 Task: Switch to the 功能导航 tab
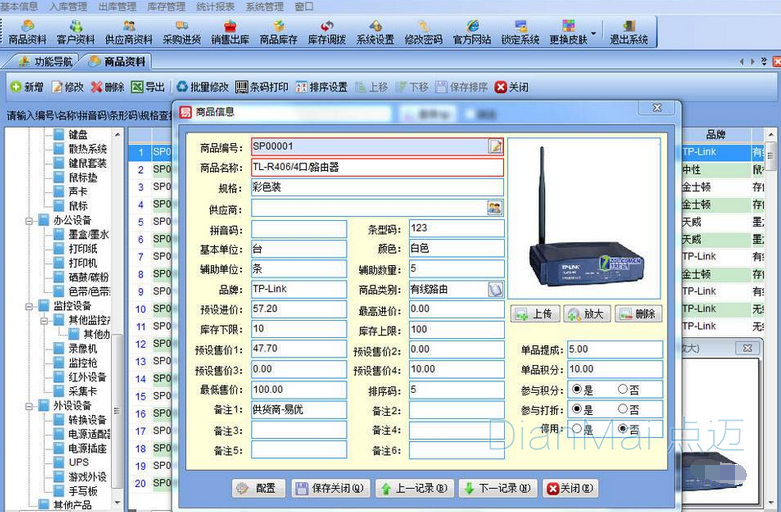[45, 62]
